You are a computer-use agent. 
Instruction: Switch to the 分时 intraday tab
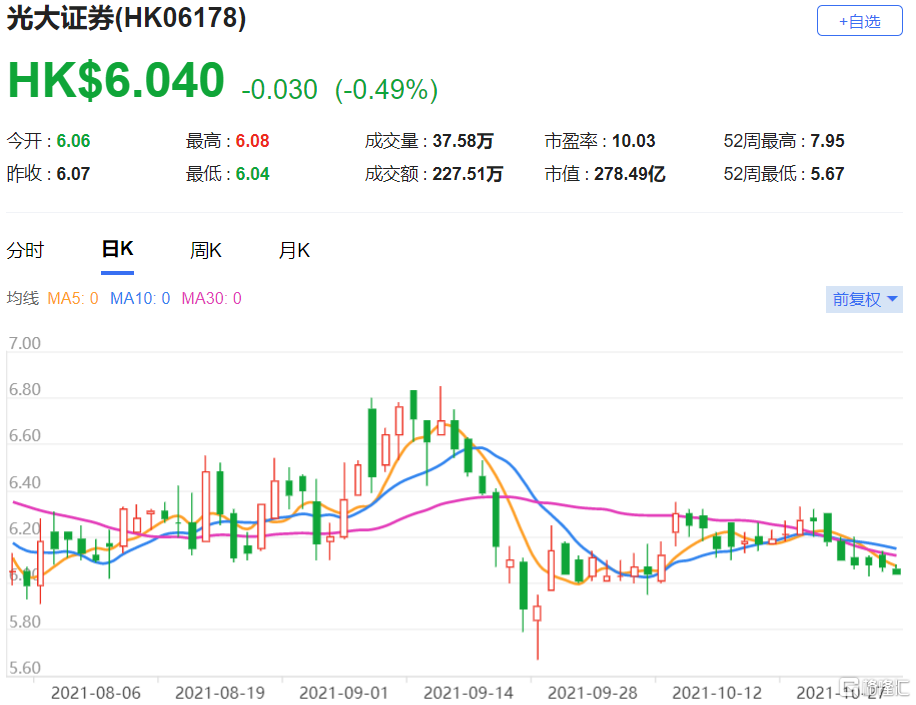(x=25, y=251)
